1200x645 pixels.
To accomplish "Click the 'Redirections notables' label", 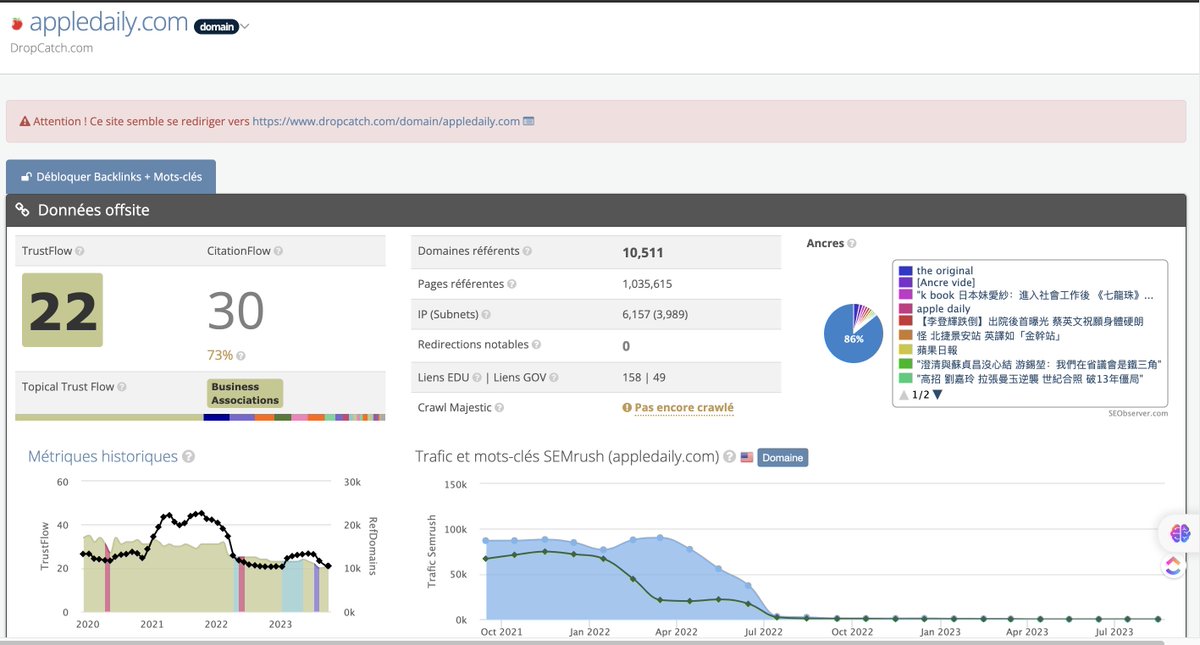I will coord(473,345).
